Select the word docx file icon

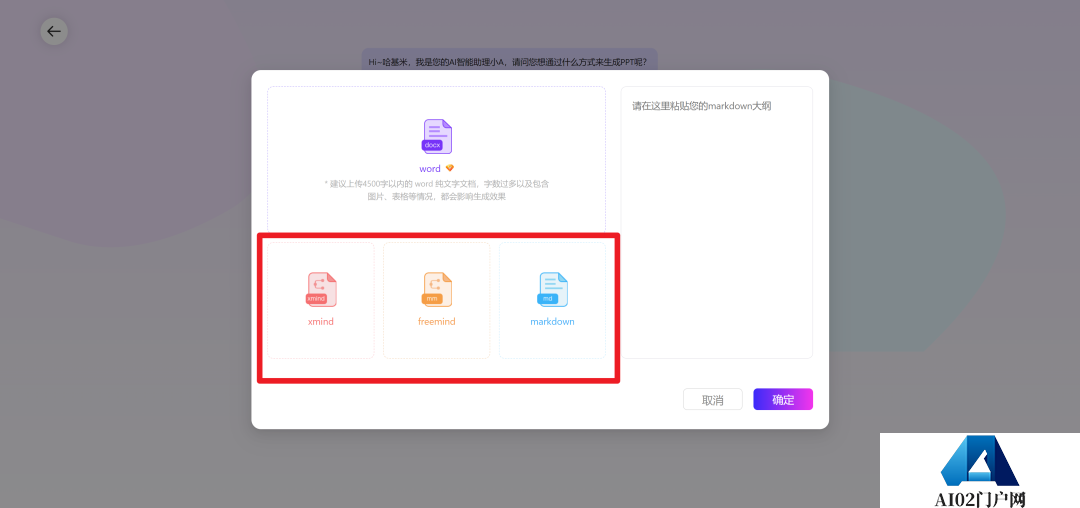click(437, 136)
